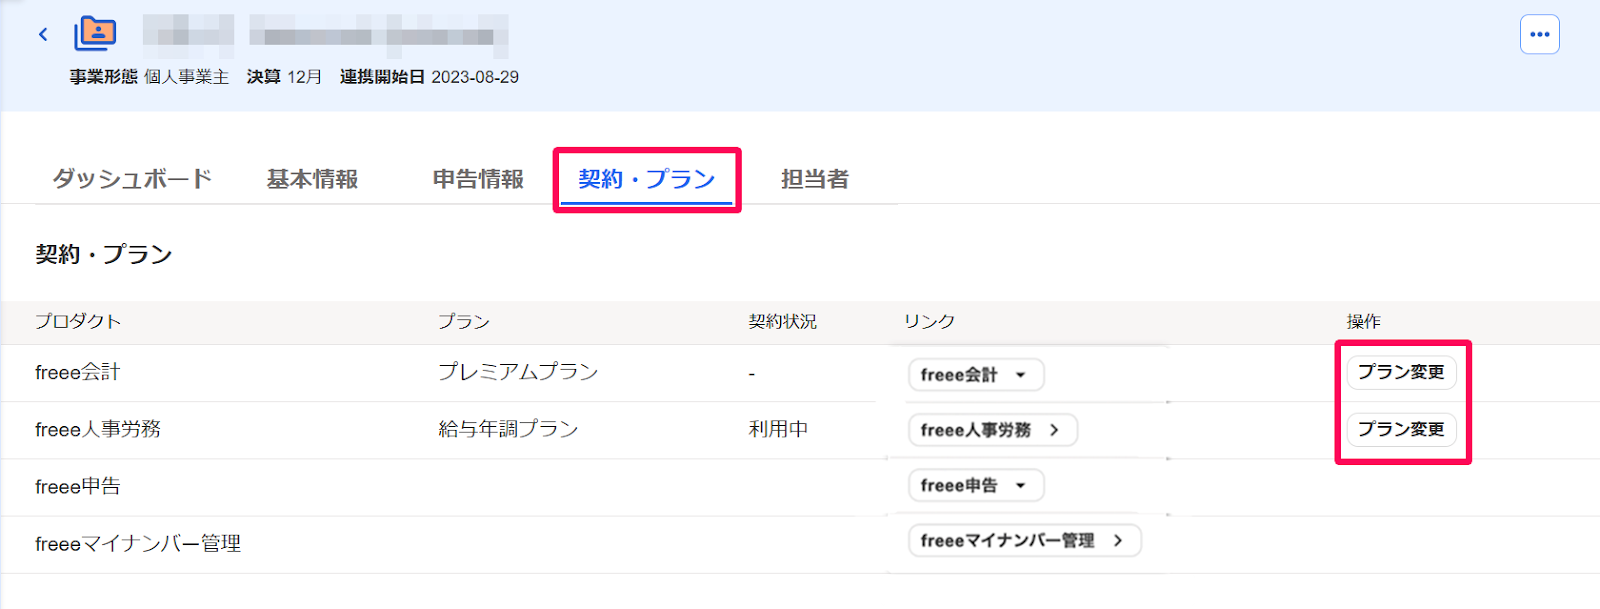Click the freee申告 product name
Screen dimensions: 1600x609
click(77, 486)
